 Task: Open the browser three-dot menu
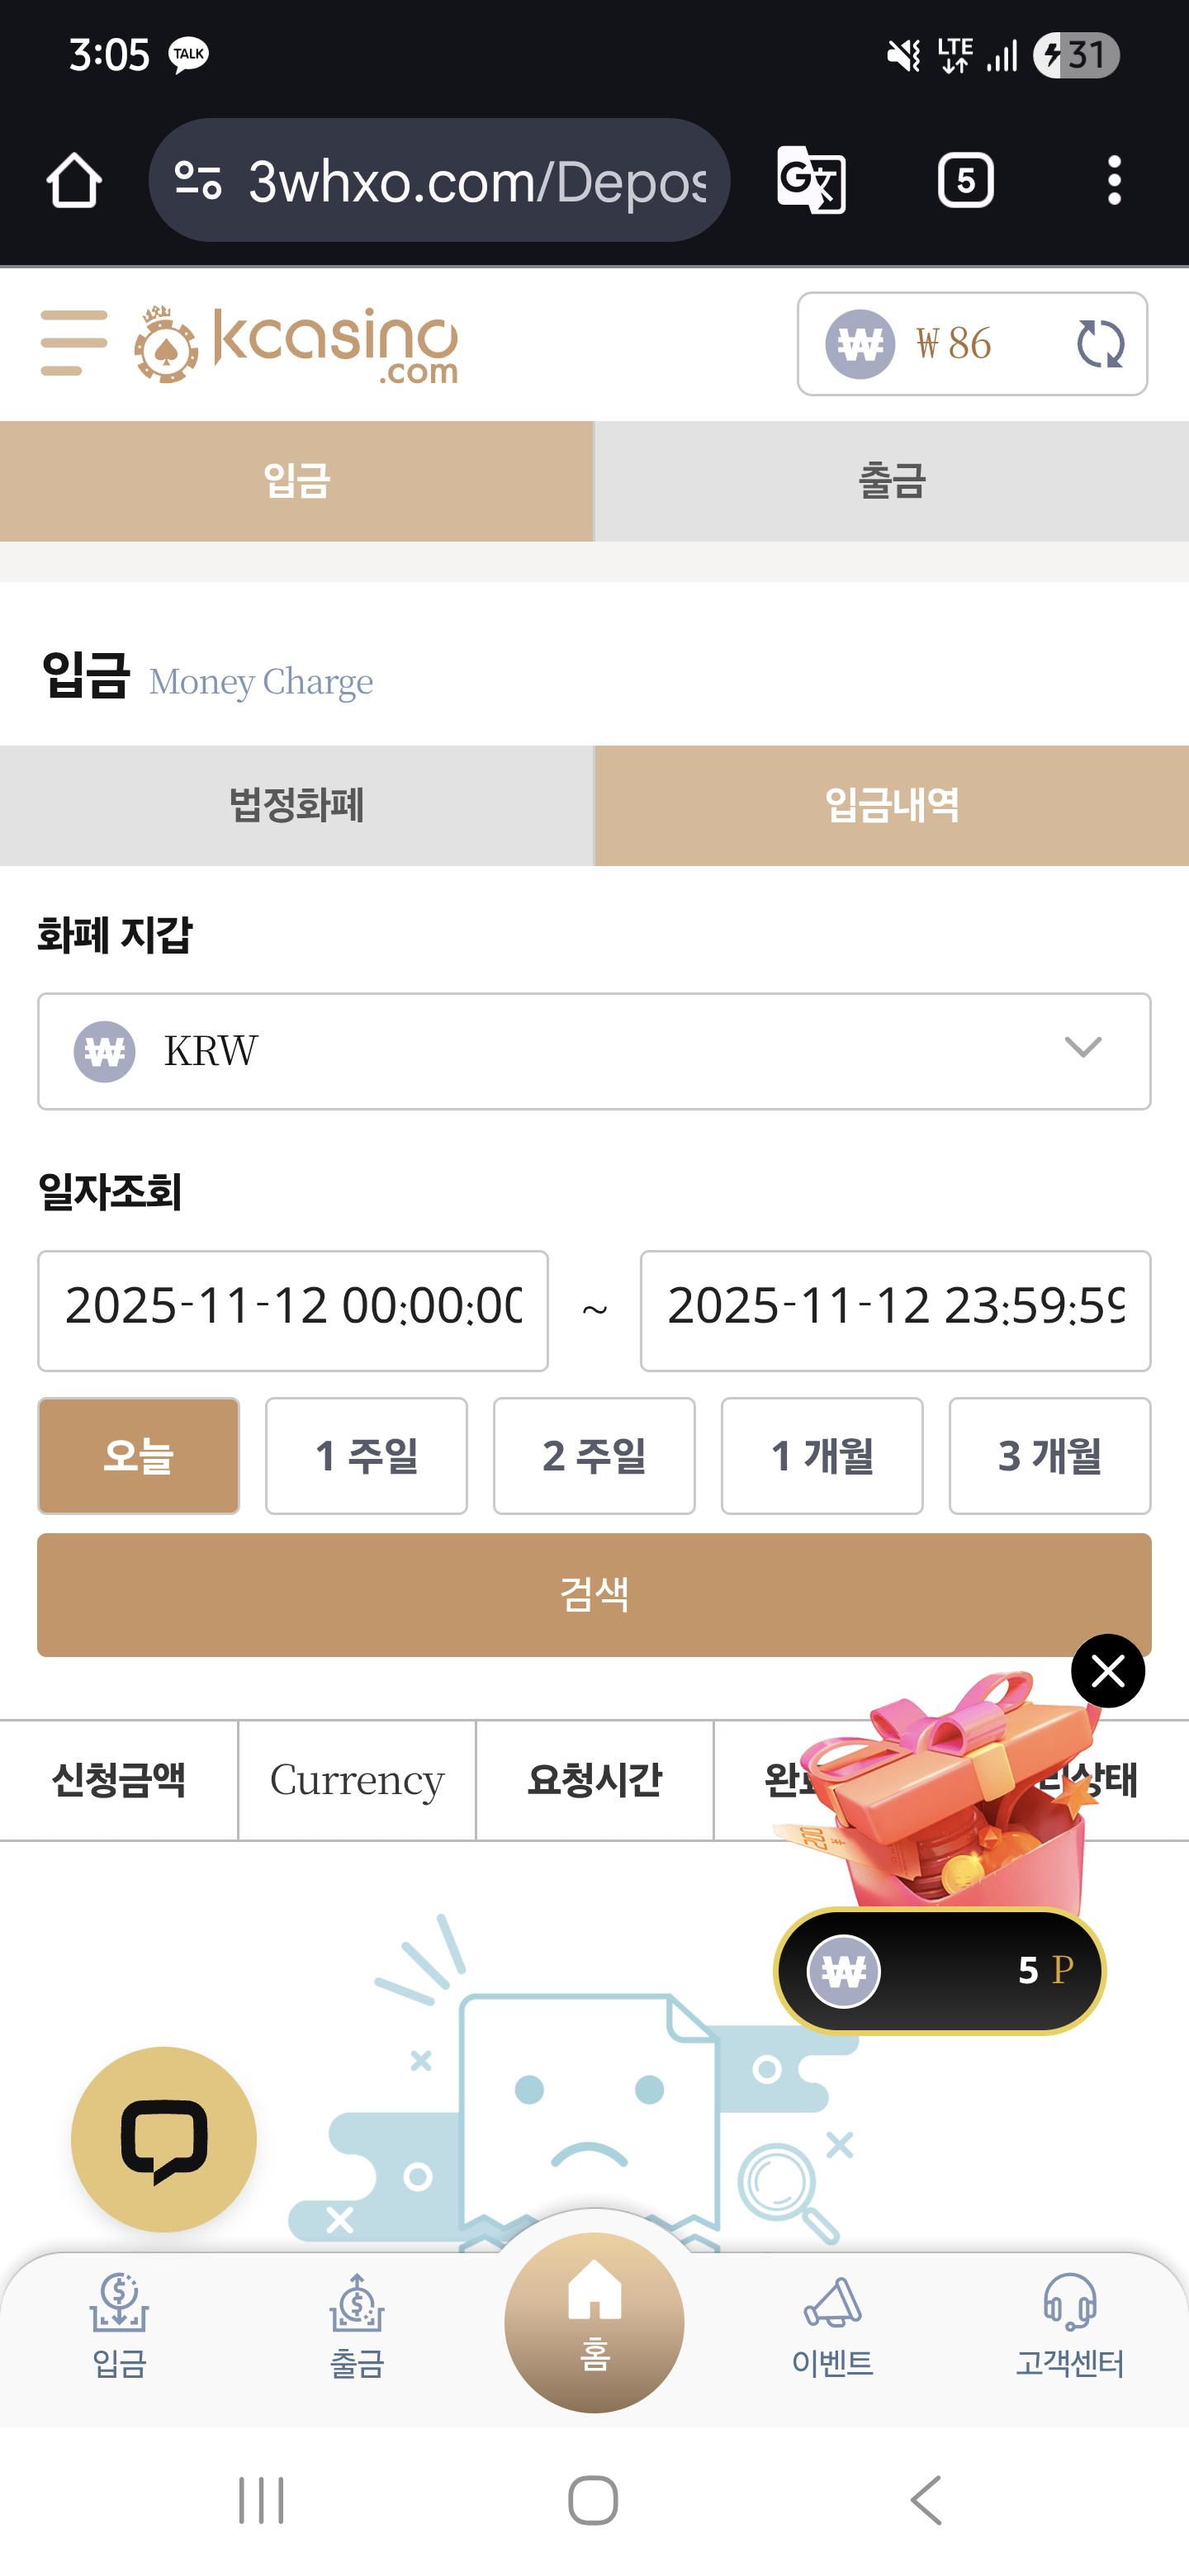[1114, 181]
